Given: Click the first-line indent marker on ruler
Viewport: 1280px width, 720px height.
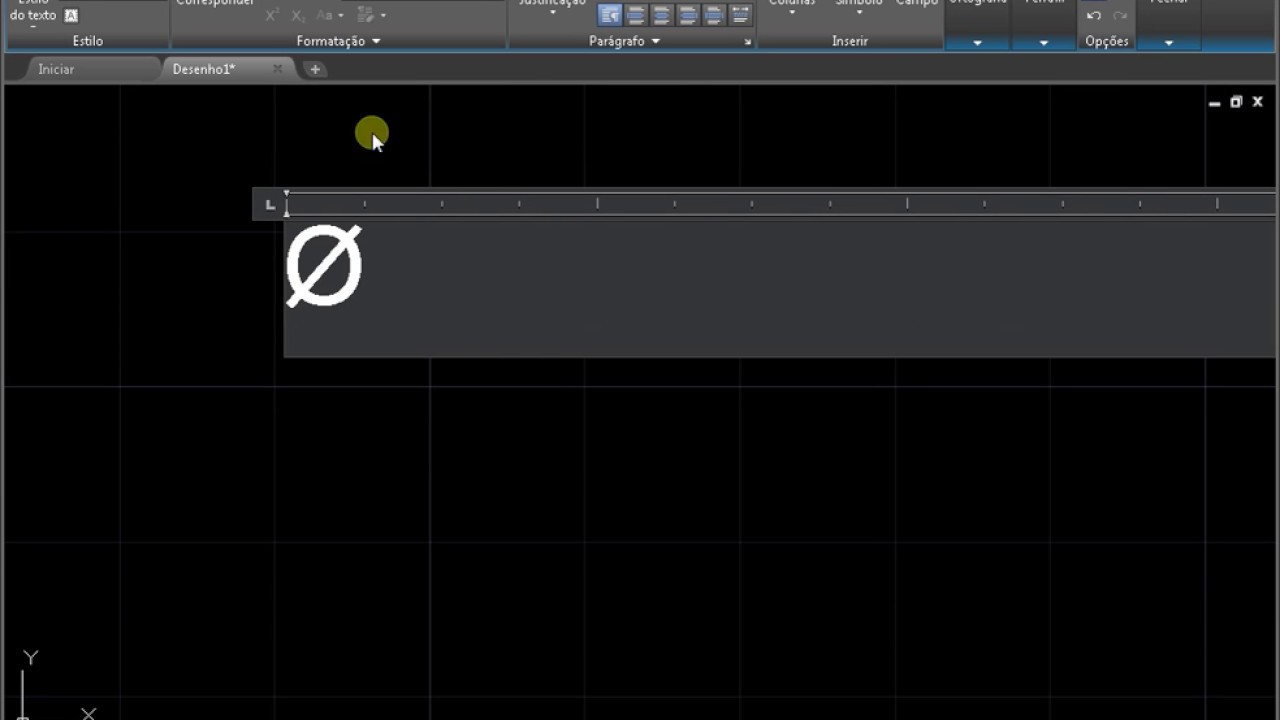Looking at the screenshot, I should click(x=286, y=193).
